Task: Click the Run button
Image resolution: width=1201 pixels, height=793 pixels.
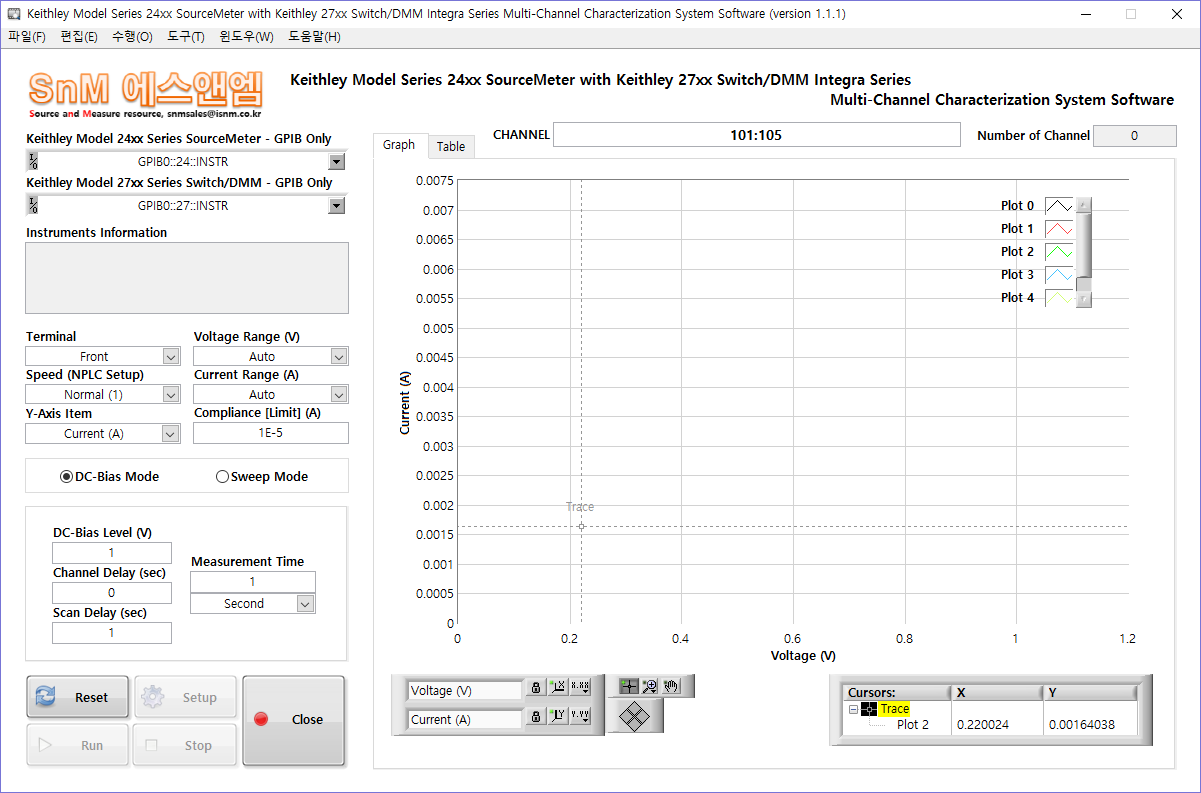Action: click(78, 745)
